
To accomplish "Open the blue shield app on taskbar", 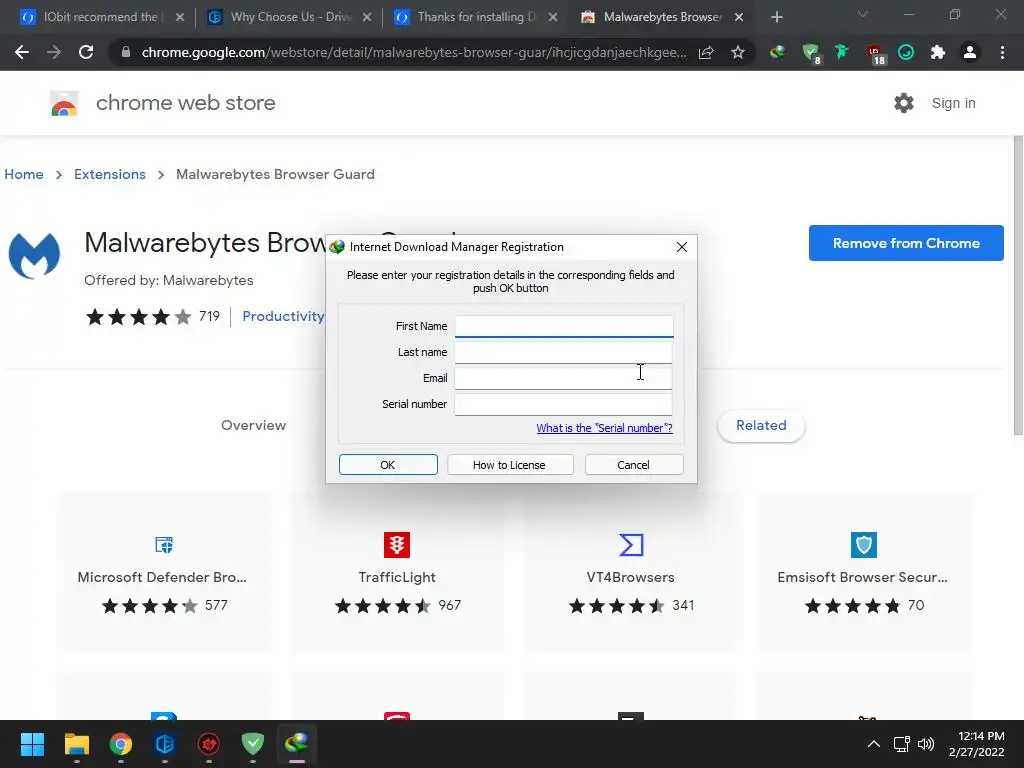I will click(x=165, y=744).
